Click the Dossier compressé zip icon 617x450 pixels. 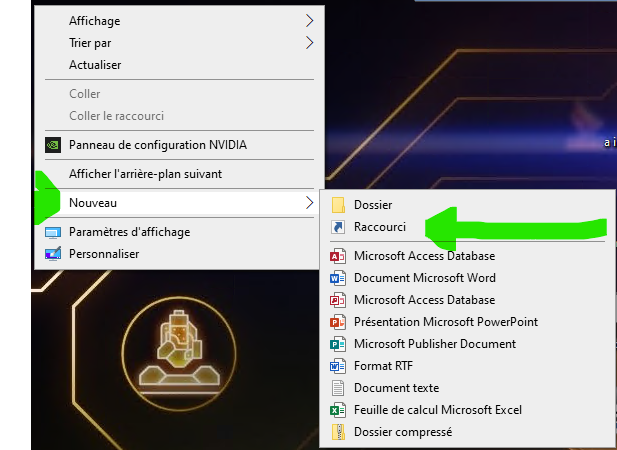coord(337,432)
